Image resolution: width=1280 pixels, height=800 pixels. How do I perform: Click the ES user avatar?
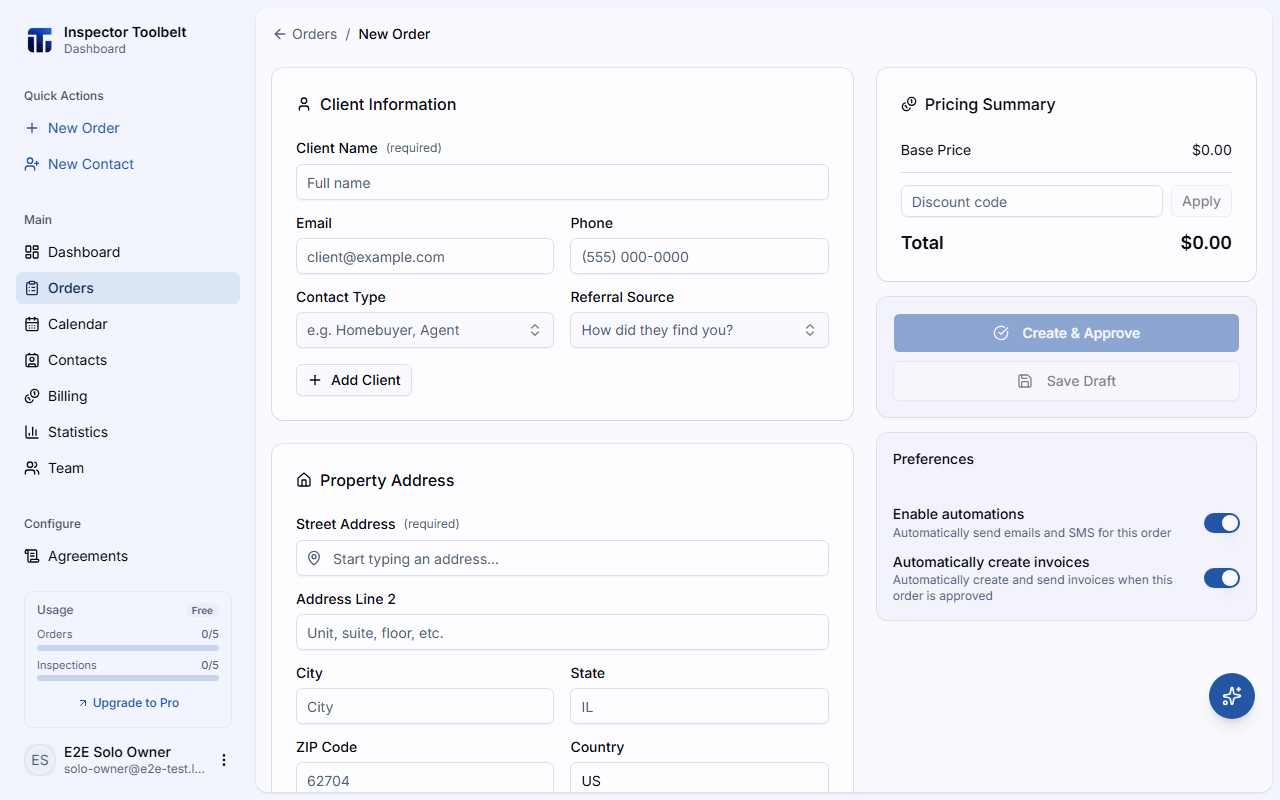click(40, 760)
